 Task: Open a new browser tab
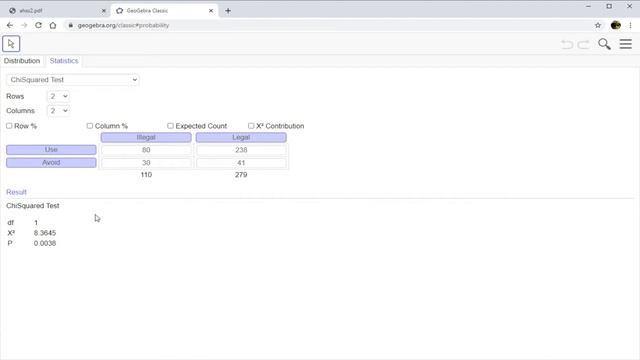[228, 11]
